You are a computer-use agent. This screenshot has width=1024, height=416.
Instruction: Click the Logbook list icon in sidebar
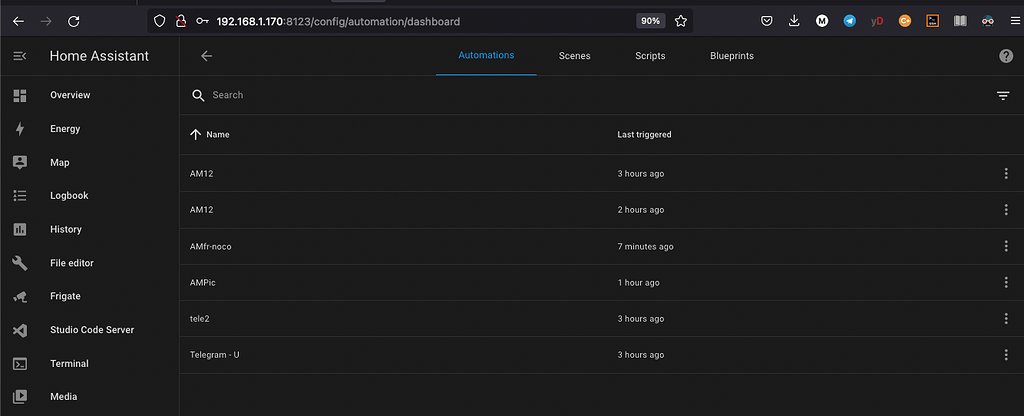click(x=19, y=196)
